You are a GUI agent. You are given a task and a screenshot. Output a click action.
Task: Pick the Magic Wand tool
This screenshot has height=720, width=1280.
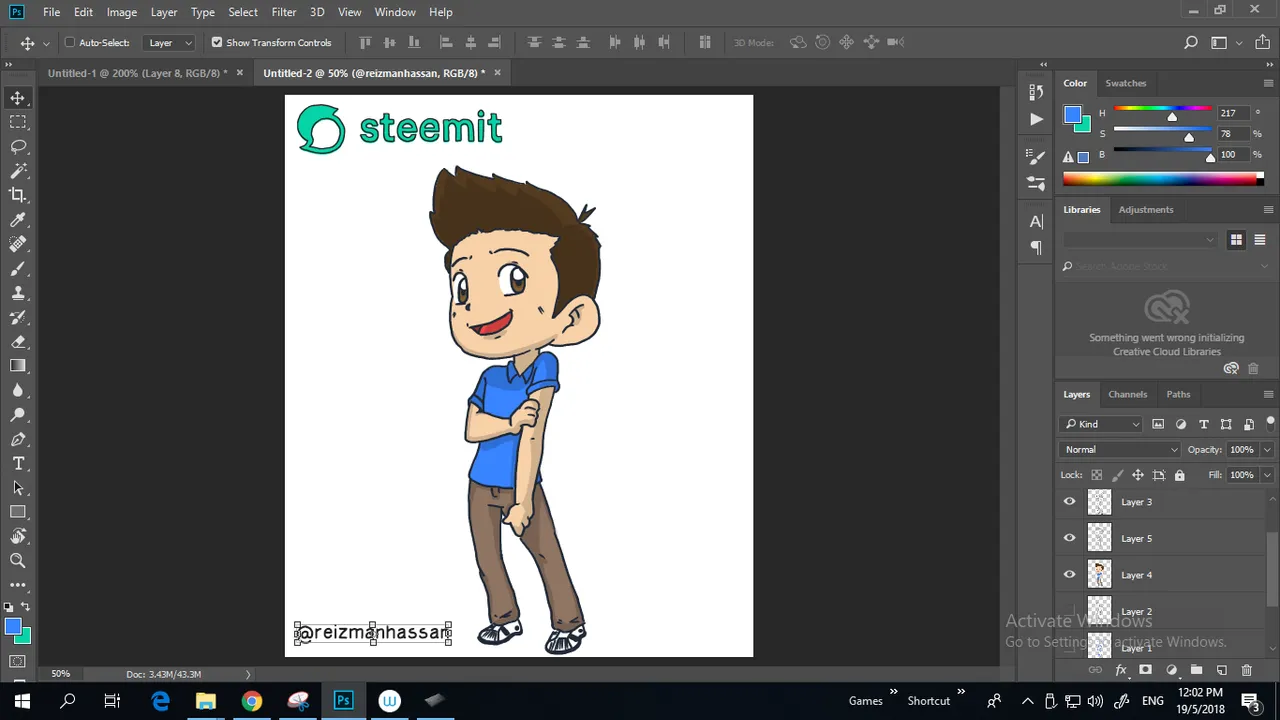click(x=18, y=171)
